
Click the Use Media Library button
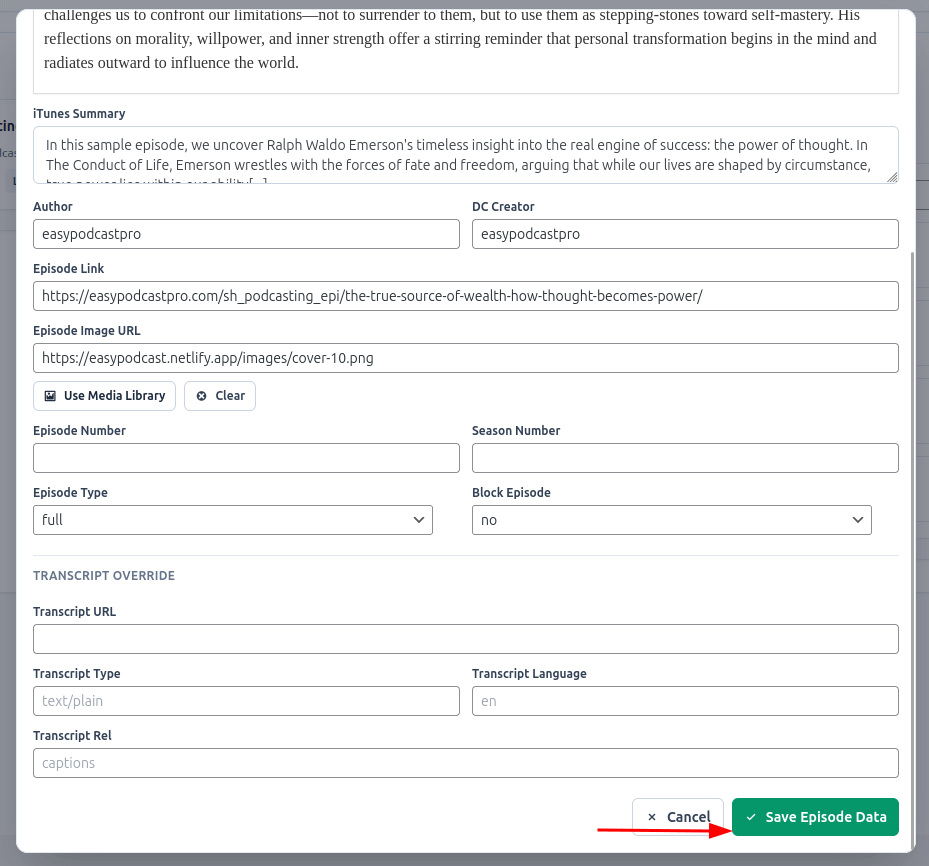click(x=104, y=396)
